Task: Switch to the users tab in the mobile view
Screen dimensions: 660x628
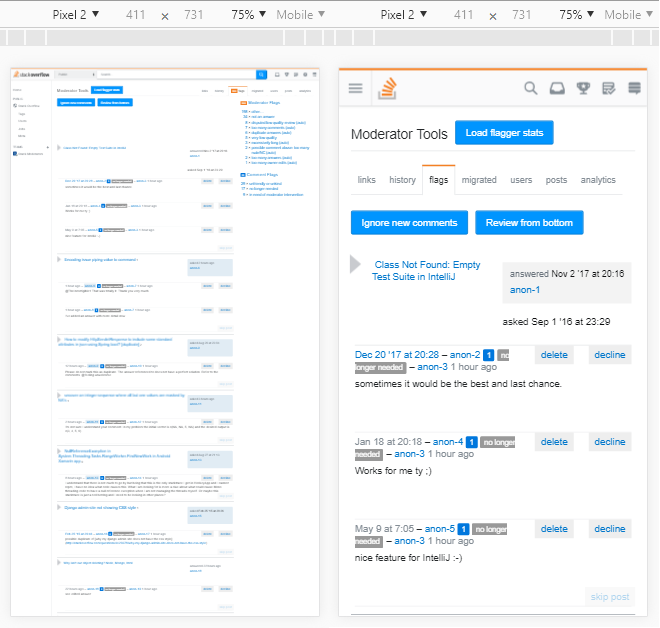Action: (521, 180)
